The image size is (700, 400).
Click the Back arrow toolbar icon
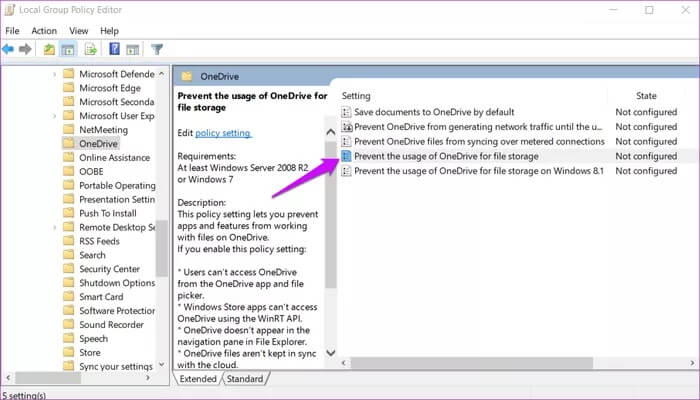8,49
